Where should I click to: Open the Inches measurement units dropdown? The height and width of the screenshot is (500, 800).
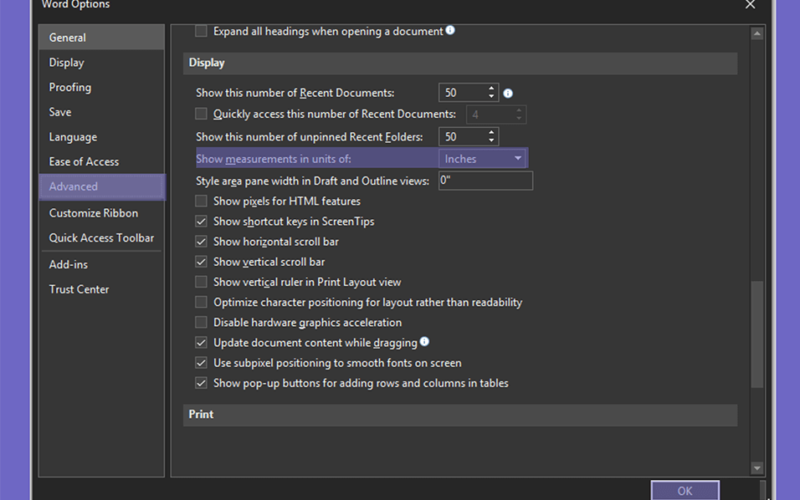click(x=483, y=159)
